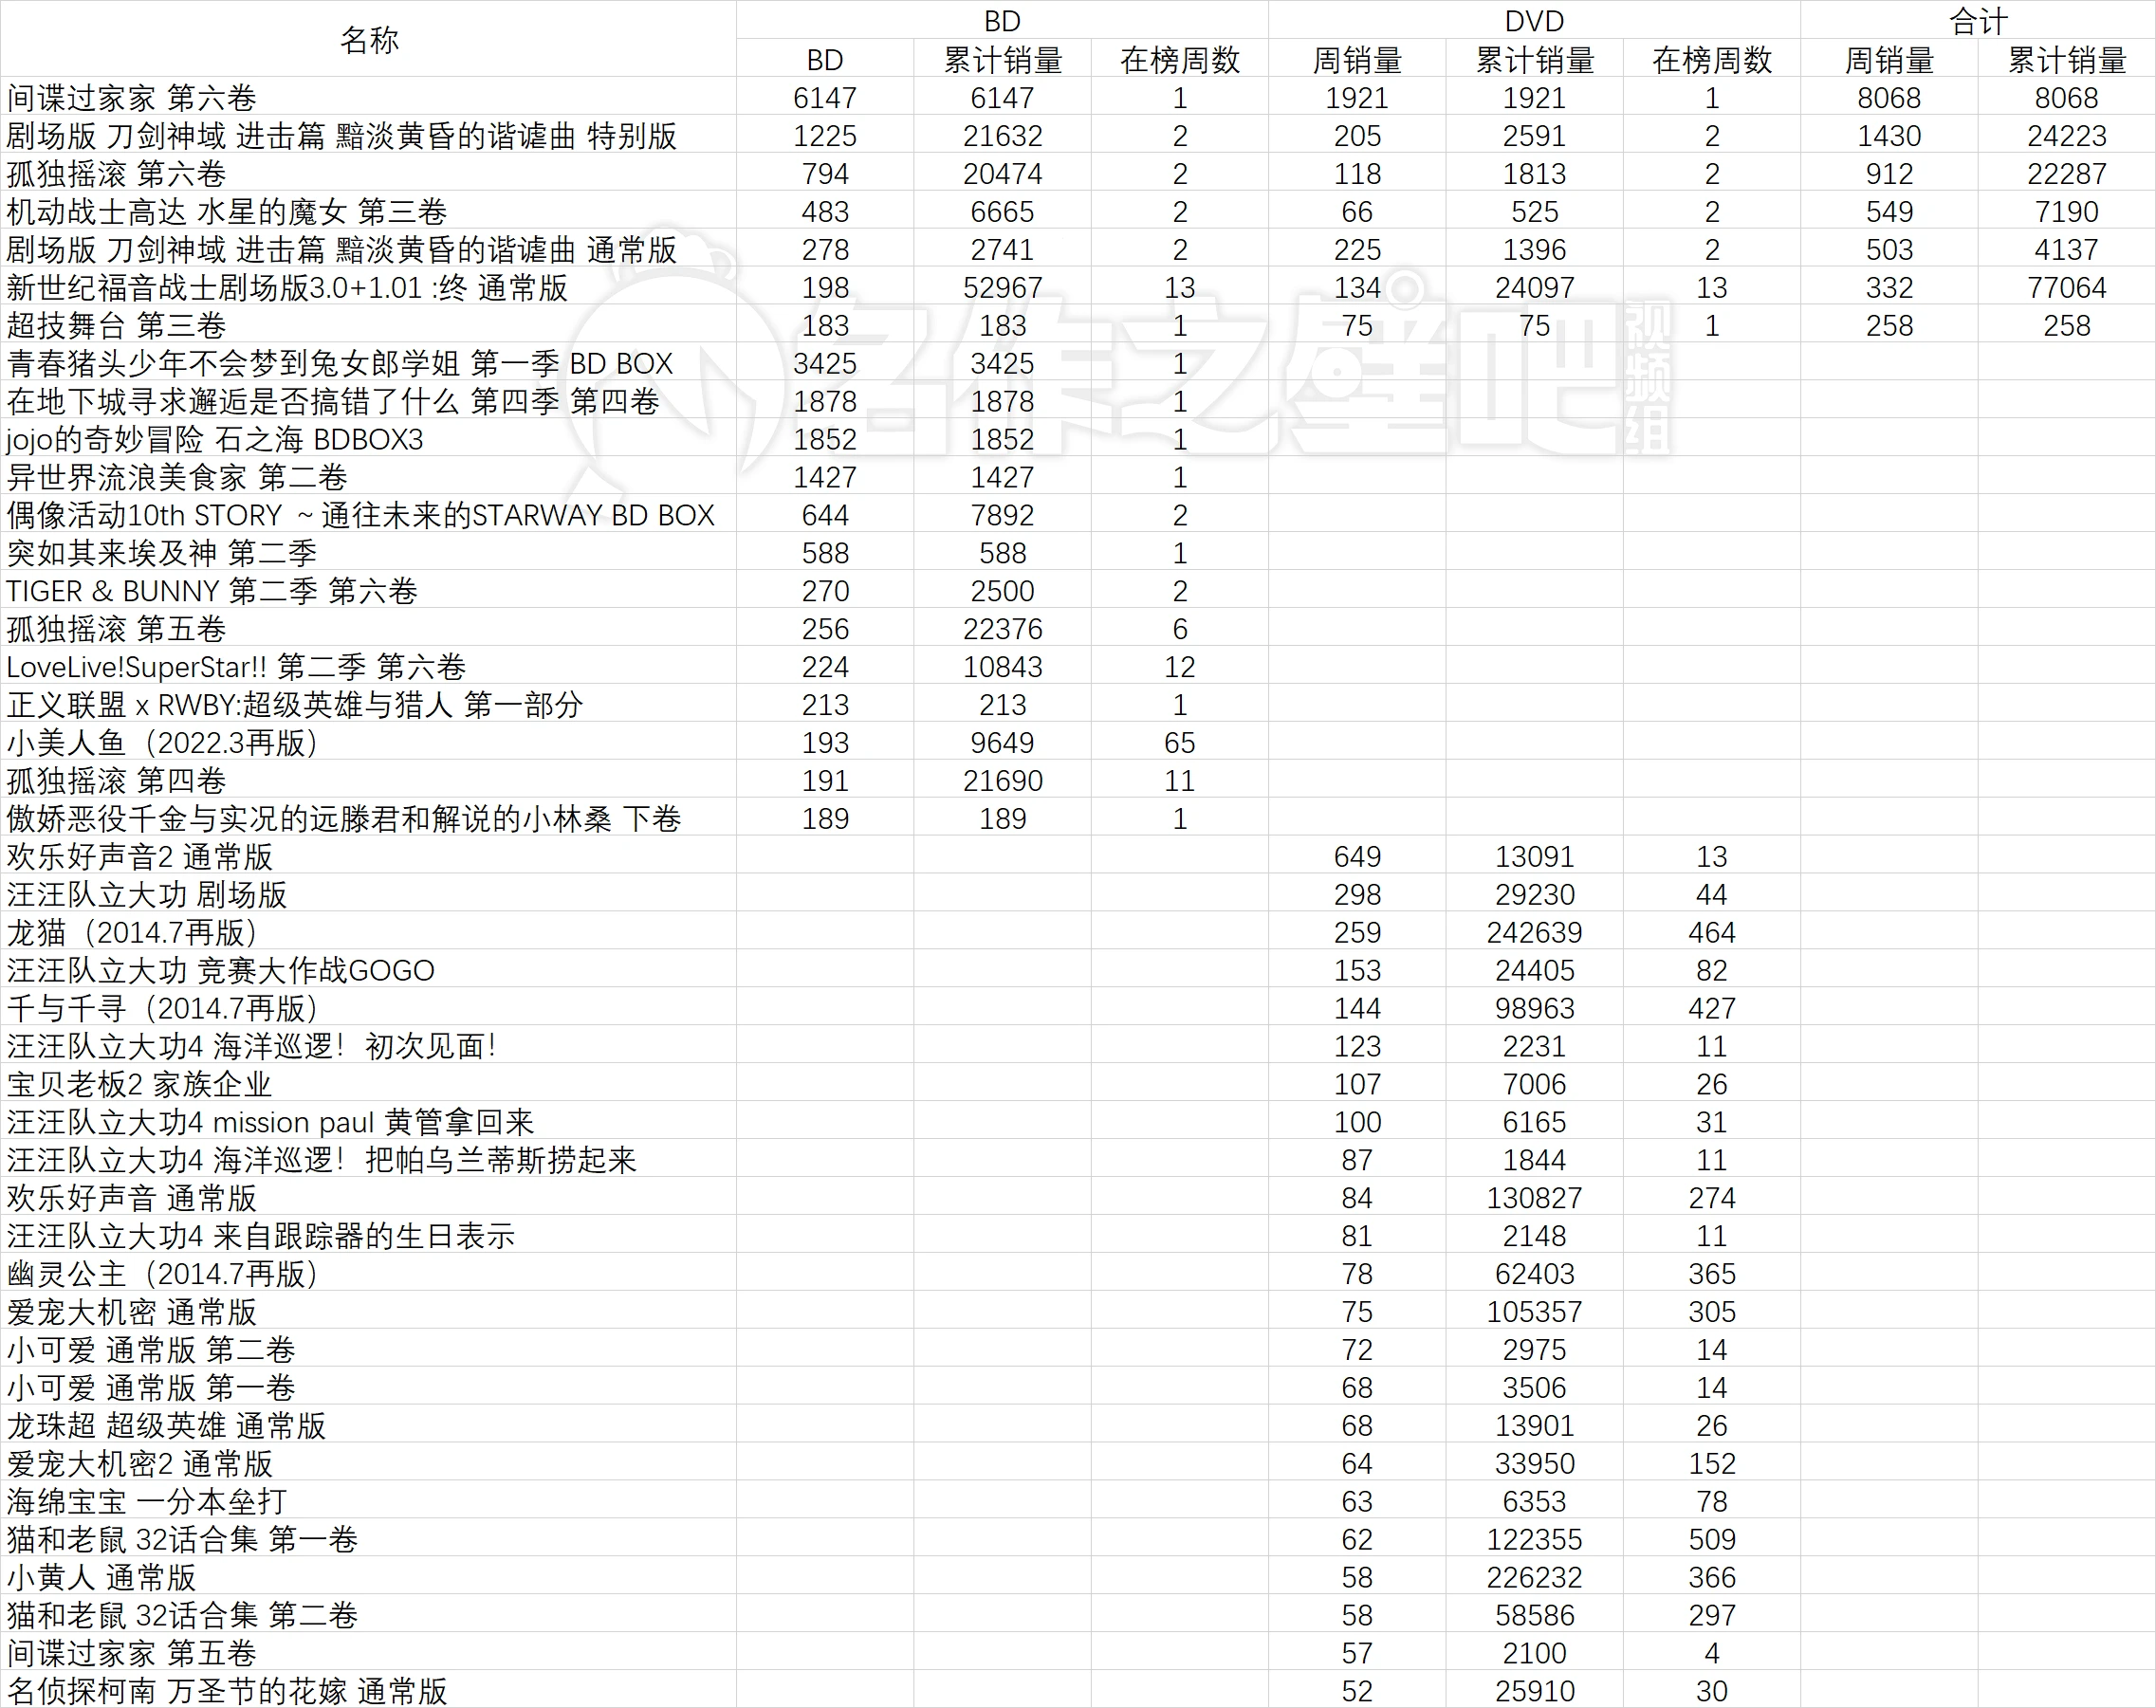Click the title 剧场版 刀剑神域 进击篇 黯淡黄昏的谐谑曲 通常版
The width and height of the screenshot is (2156, 1708).
(x=341, y=250)
